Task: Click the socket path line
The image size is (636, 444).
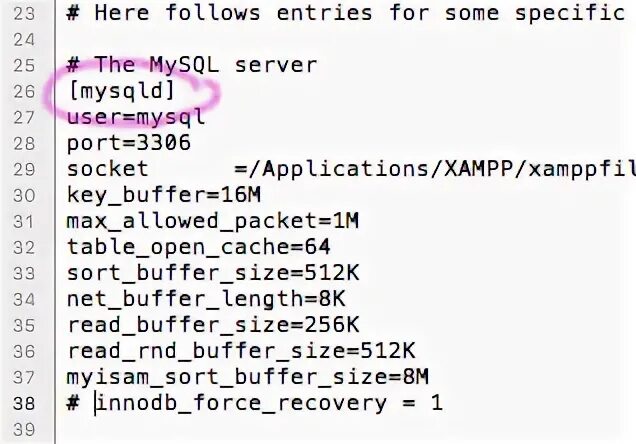Action: (351, 169)
